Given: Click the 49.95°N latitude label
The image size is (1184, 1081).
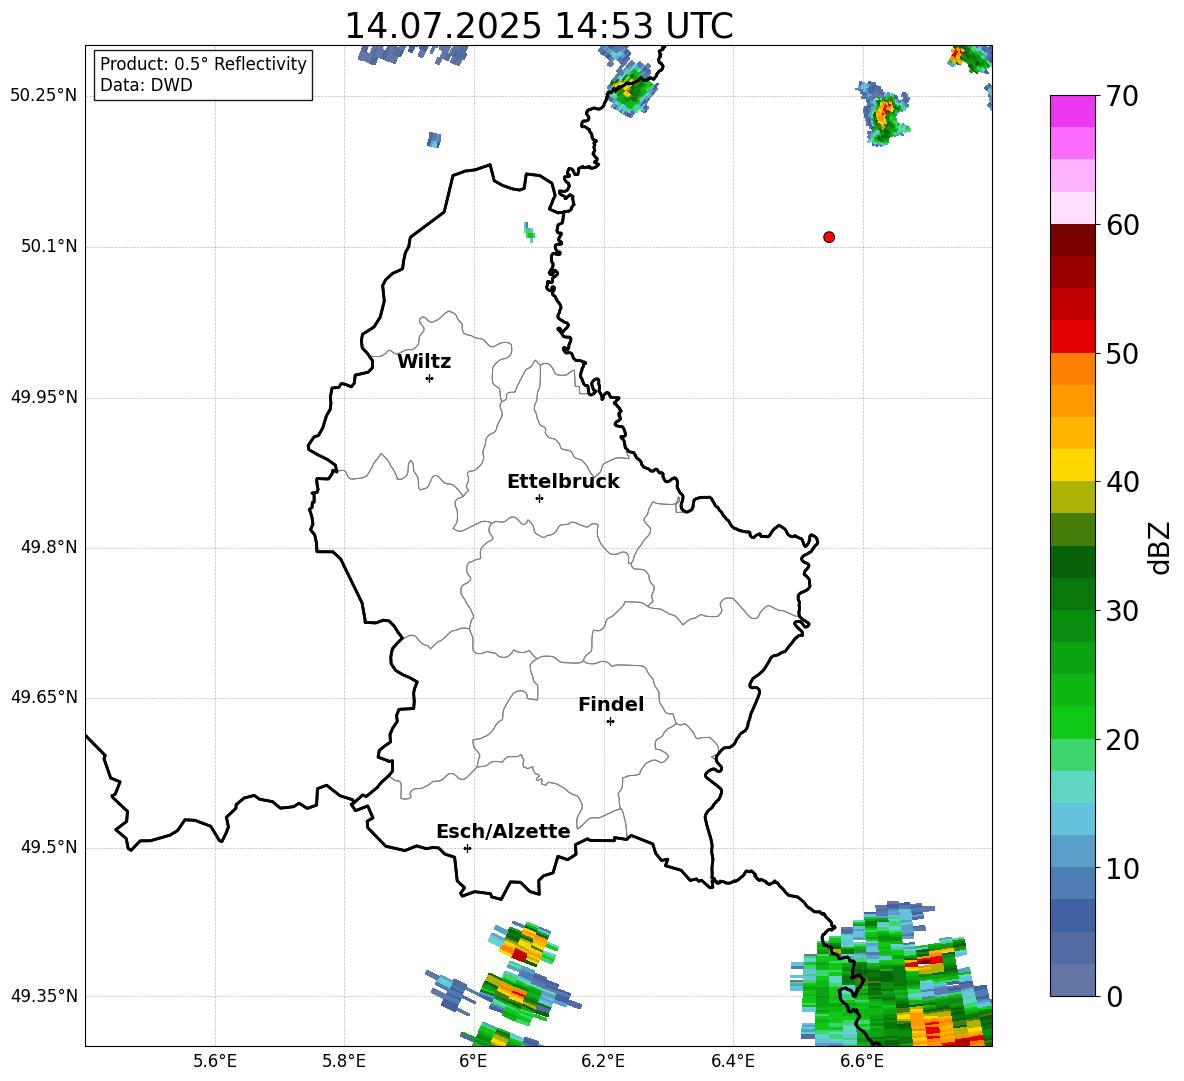Looking at the screenshot, I should click(44, 397).
